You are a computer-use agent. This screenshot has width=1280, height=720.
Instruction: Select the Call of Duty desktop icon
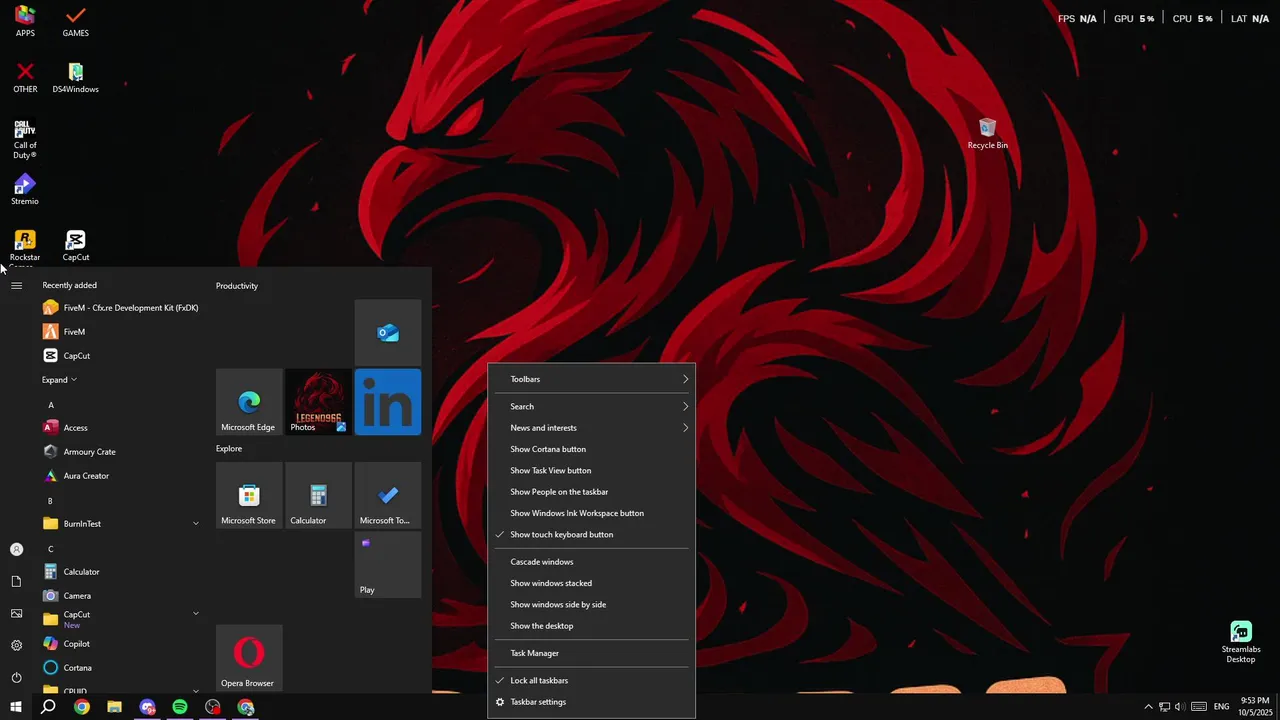click(25, 139)
